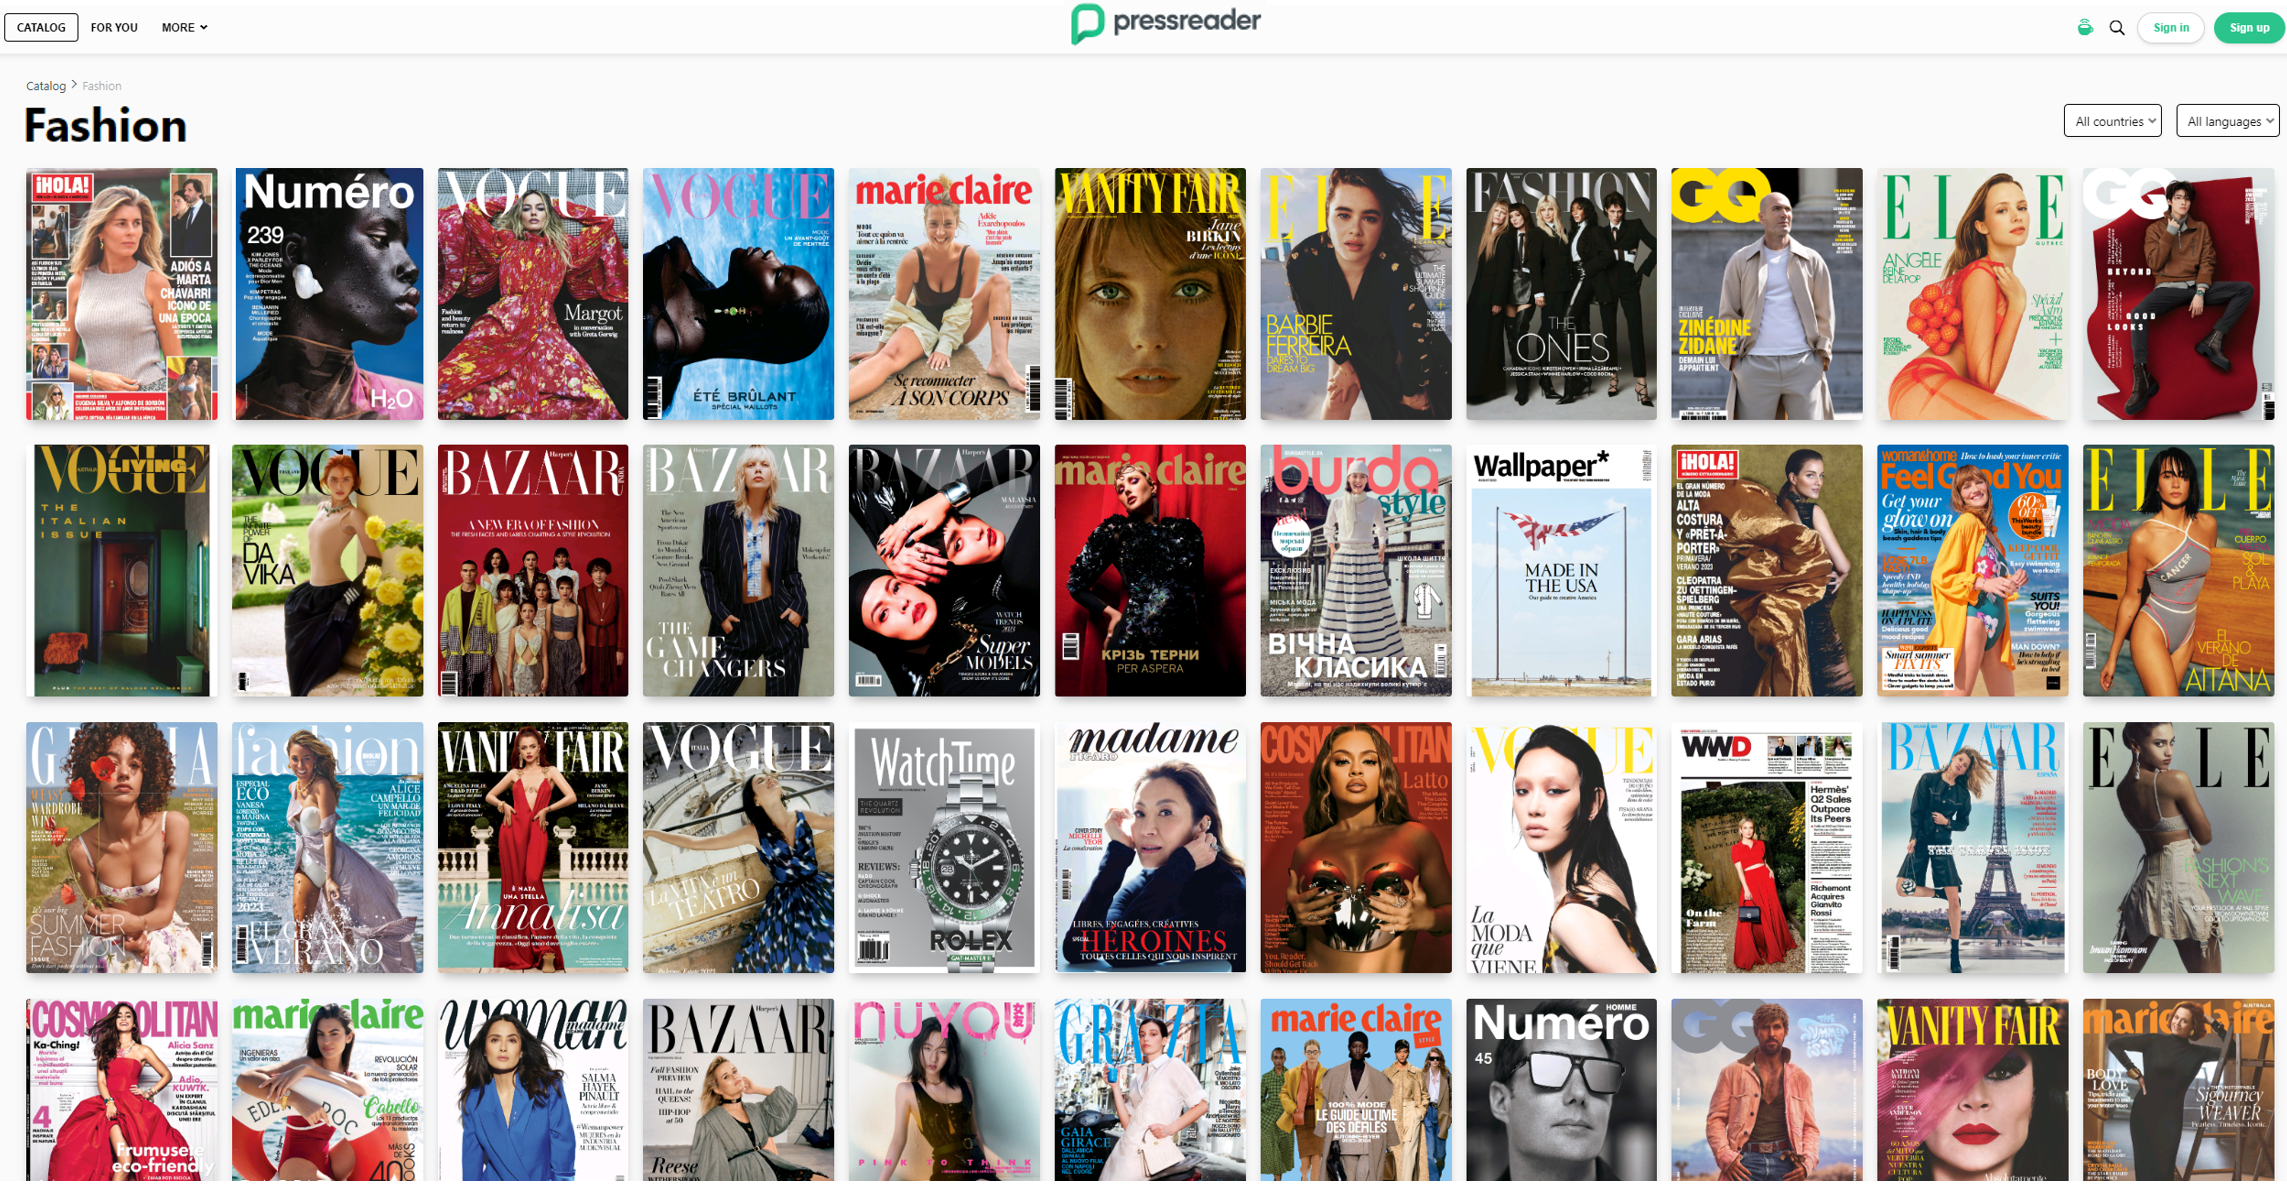Open Burda Style magazine cover
The width and height of the screenshot is (2287, 1186).
[x=1356, y=571]
